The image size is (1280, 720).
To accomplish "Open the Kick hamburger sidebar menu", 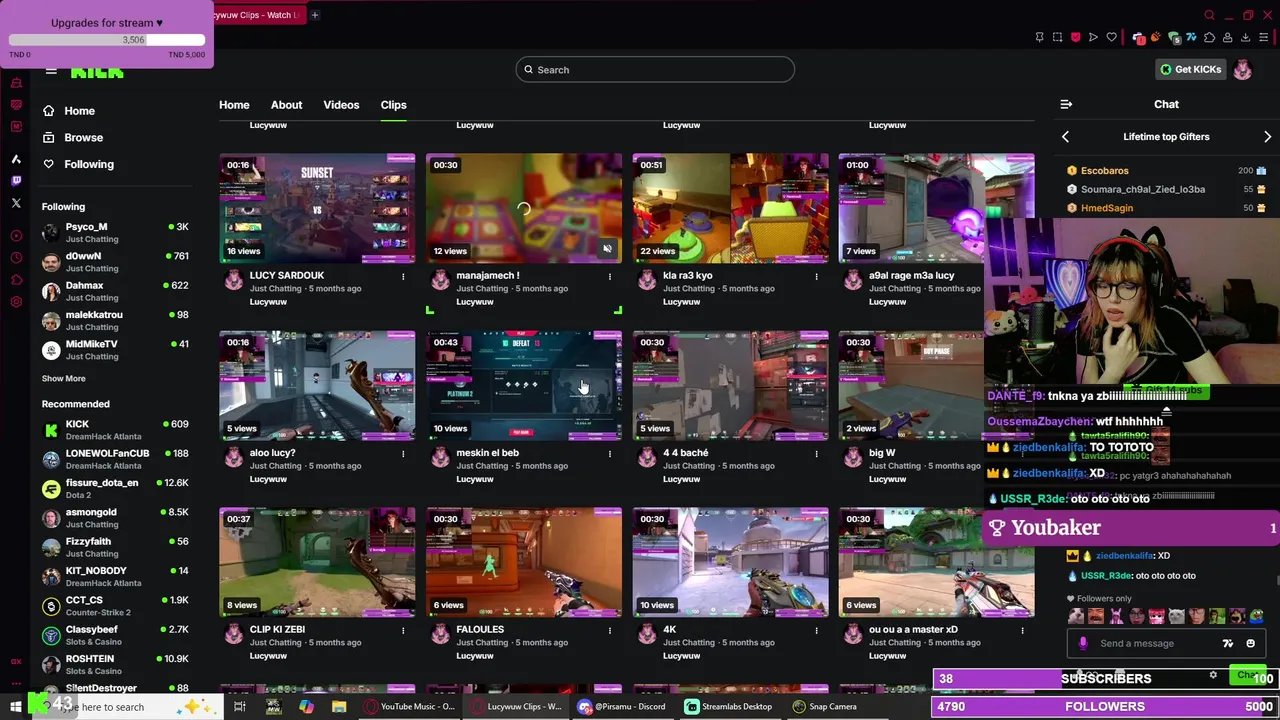I will coord(51,71).
